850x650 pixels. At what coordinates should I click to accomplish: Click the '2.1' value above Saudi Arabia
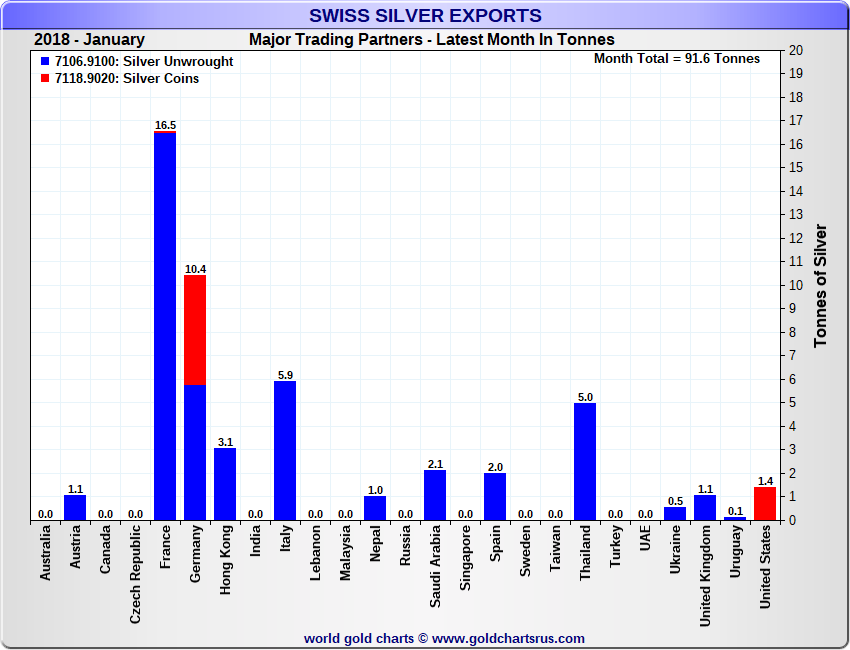435,464
